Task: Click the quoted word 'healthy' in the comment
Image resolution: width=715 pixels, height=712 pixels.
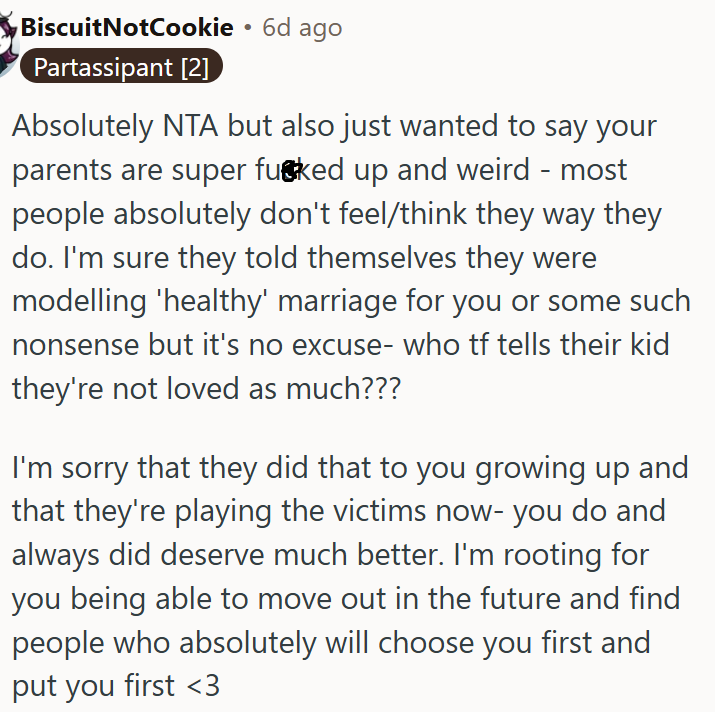Action: [x=212, y=302]
